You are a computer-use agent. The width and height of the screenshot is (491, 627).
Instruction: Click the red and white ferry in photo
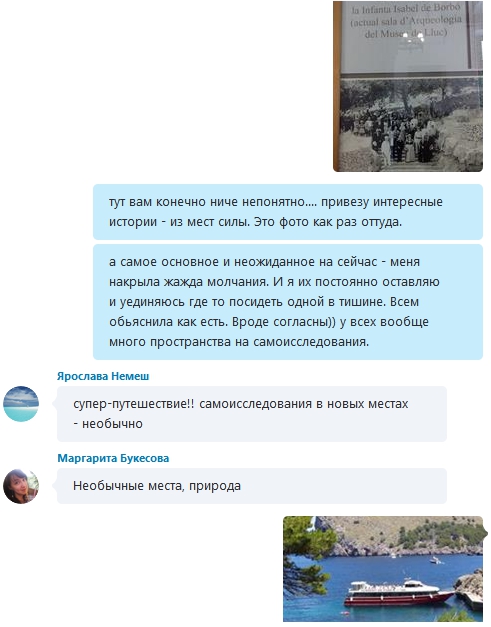click(396, 593)
